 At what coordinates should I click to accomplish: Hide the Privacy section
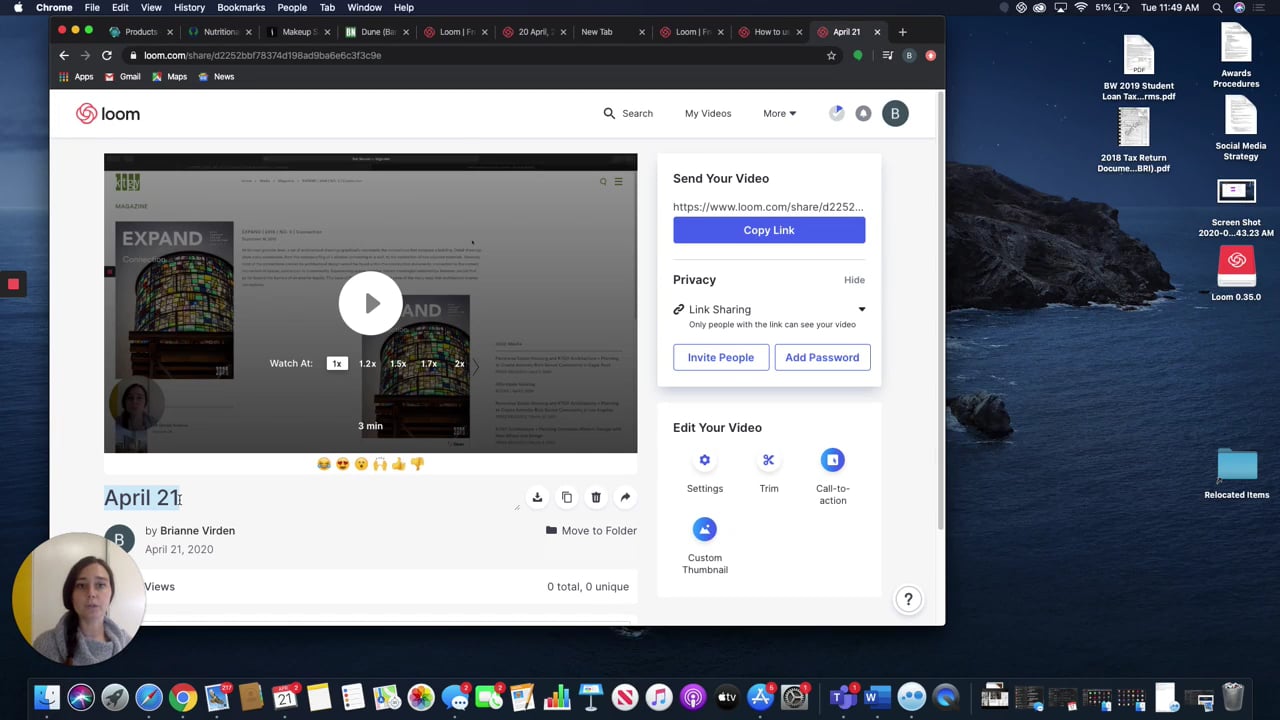854,280
